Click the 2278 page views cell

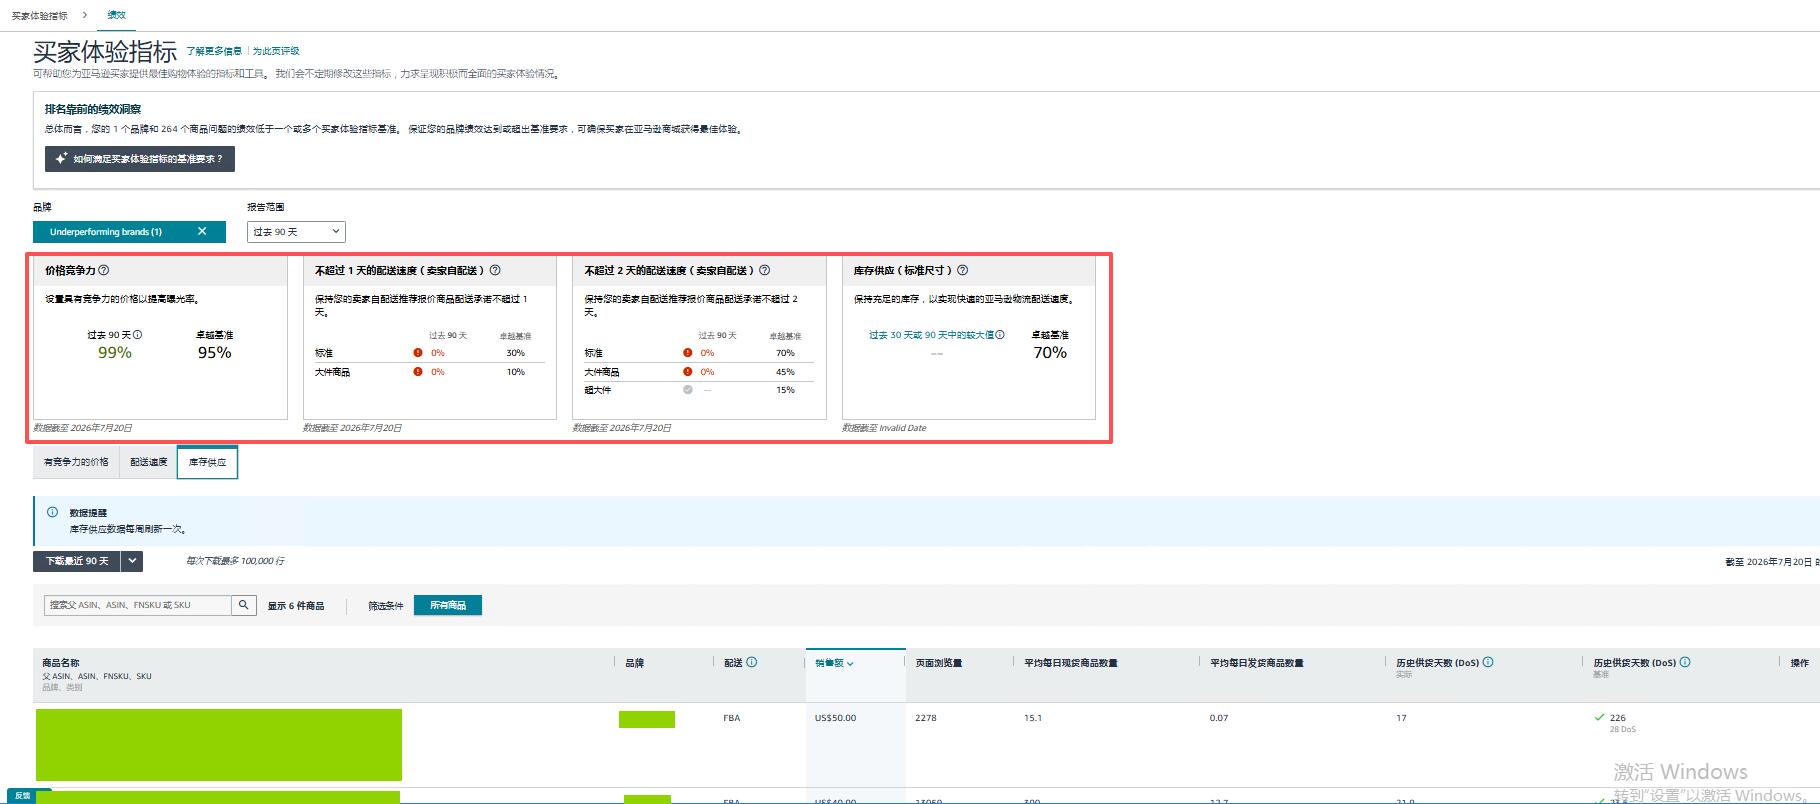pos(926,718)
